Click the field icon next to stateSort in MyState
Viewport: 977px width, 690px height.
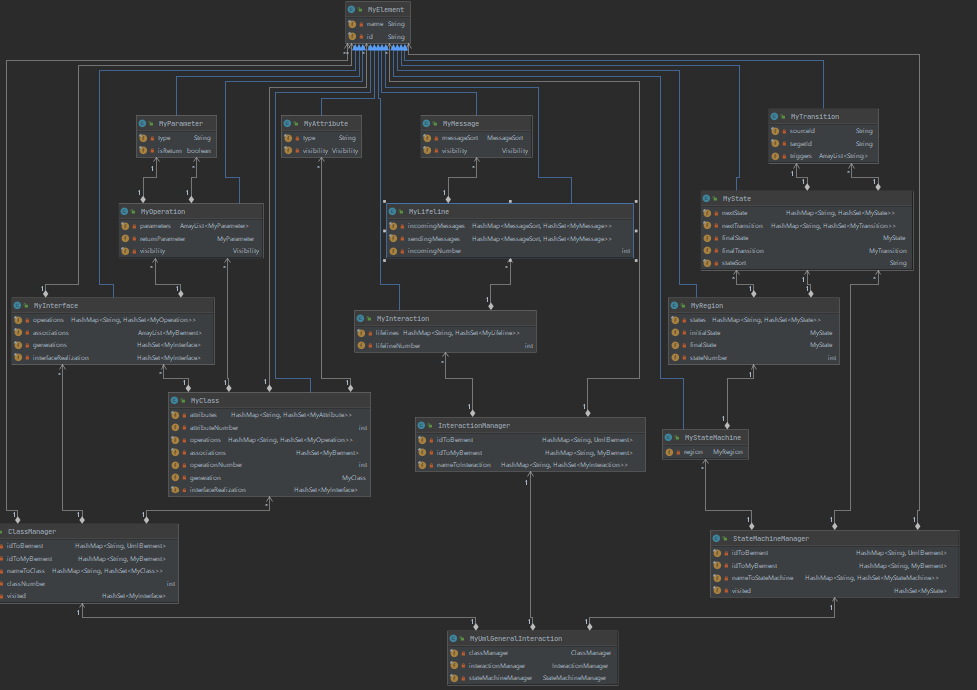(707, 263)
